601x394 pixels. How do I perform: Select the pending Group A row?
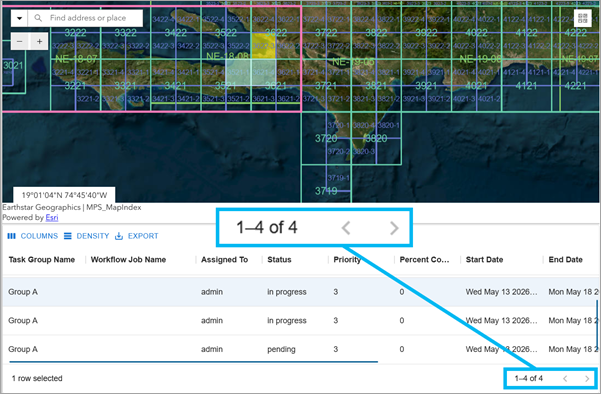[x=300, y=349]
